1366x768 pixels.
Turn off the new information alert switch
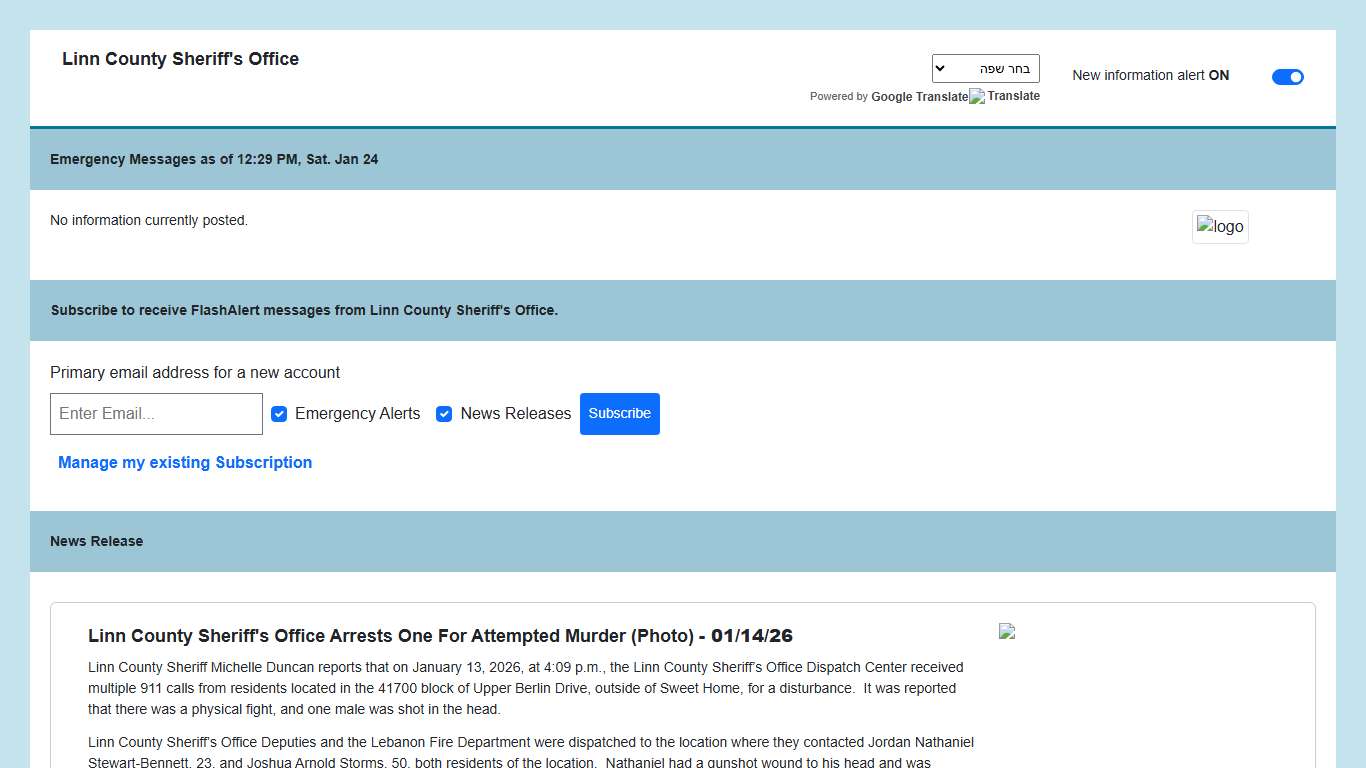(1287, 77)
